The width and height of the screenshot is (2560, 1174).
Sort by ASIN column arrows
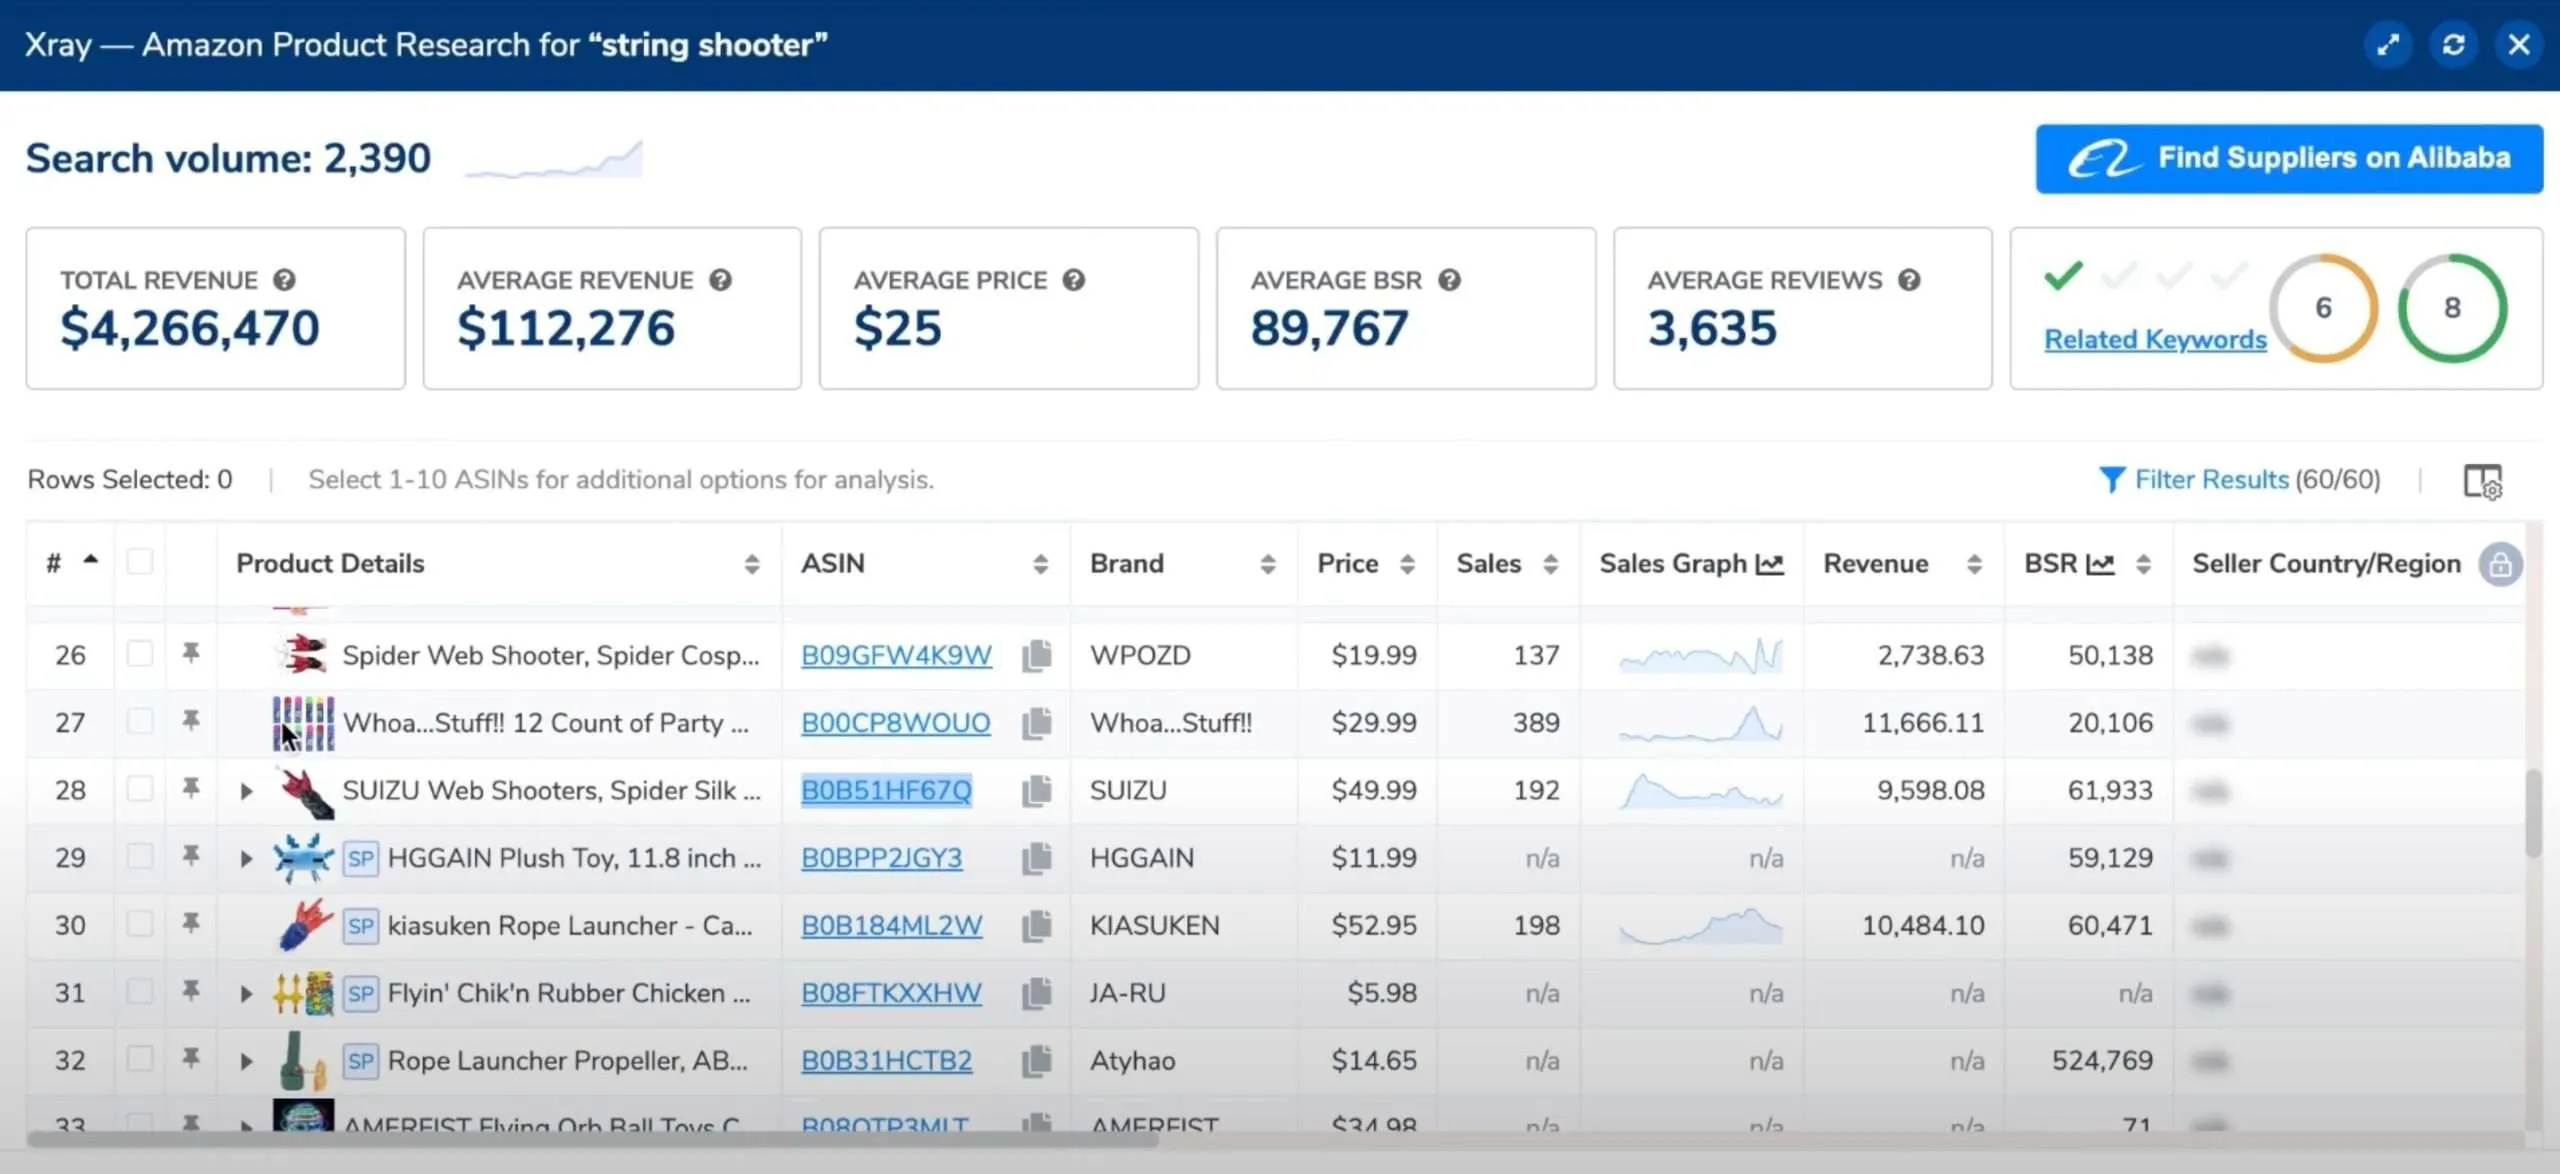coord(1041,565)
